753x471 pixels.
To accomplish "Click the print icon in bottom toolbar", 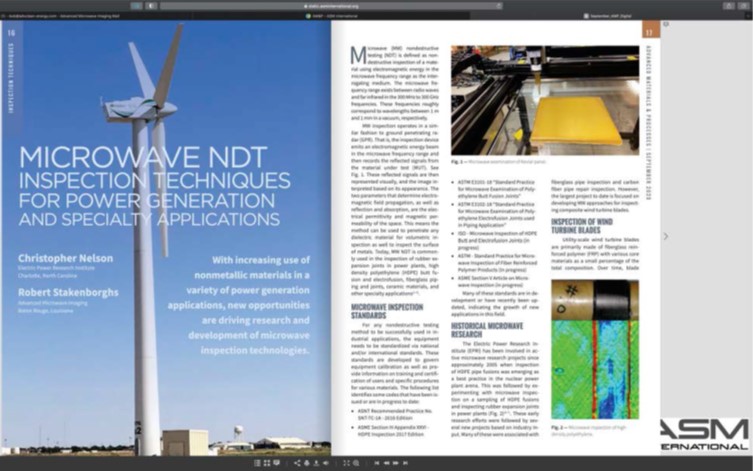I will pyautogui.click(x=308, y=463).
